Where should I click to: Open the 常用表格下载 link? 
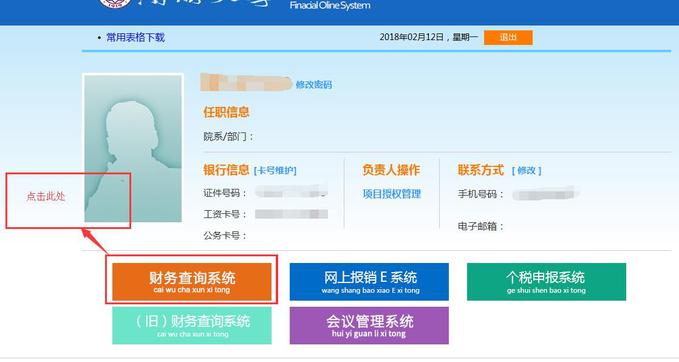coord(136,37)
